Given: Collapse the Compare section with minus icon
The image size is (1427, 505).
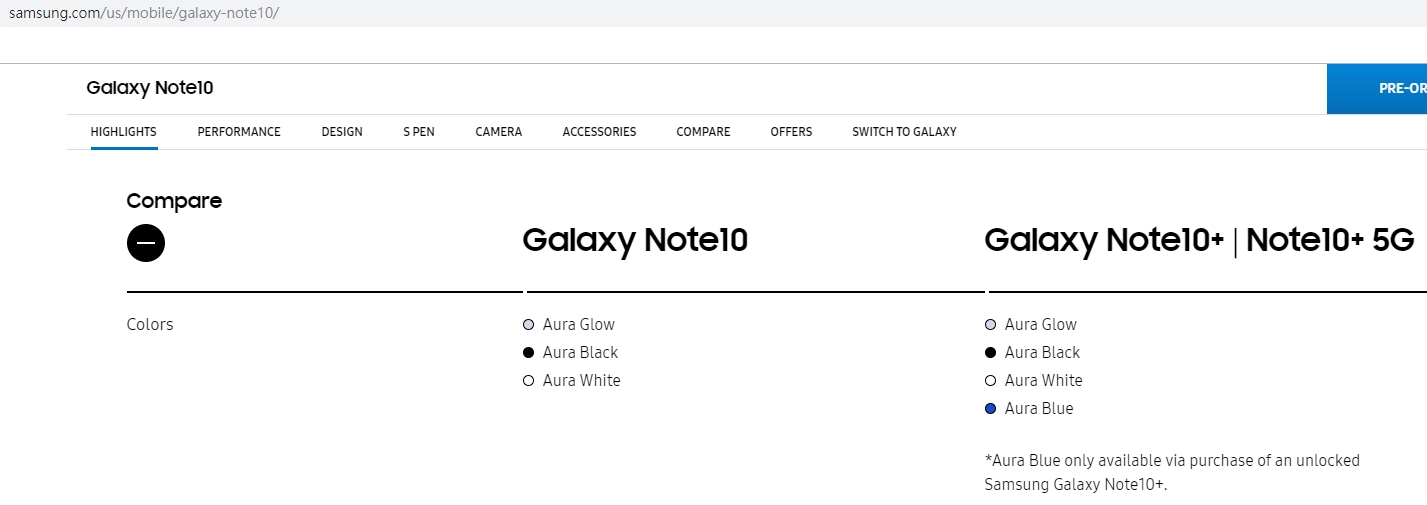Looking at the screenshot, I should click(x=146, y=243).
